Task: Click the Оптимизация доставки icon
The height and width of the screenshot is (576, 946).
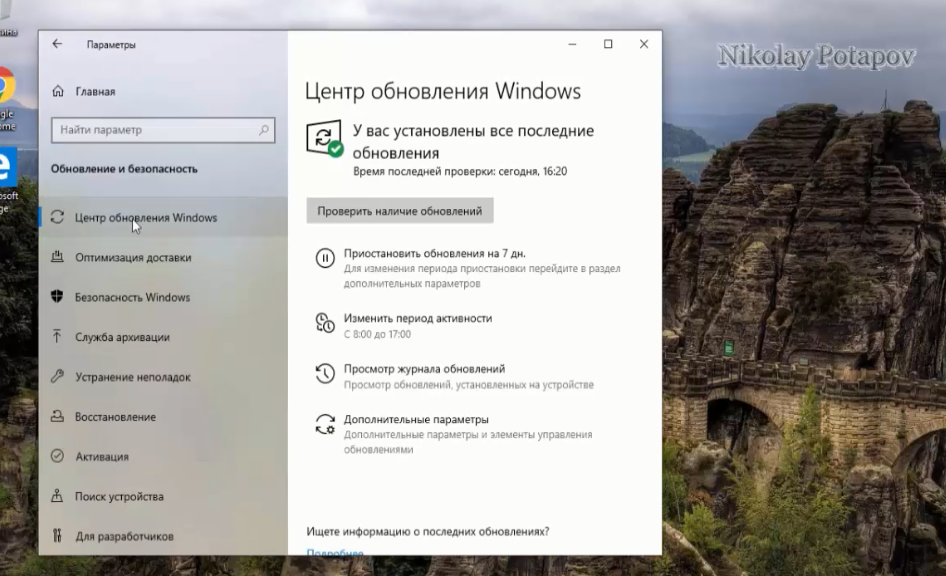Action: [x=57, y=257]
